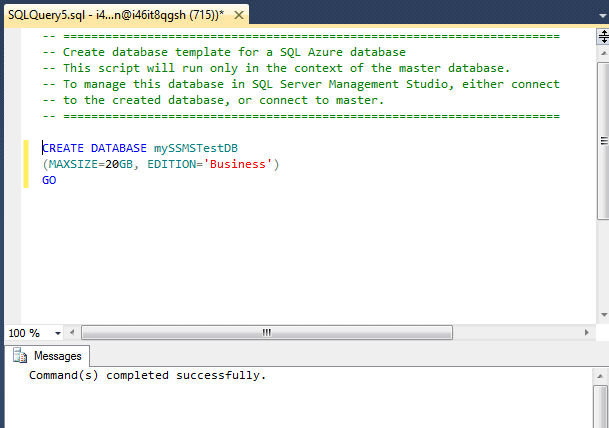This screenshot has height=428, width=609.
Task: Click 'Command(s) completed successfully.' message
Action: tap(148, 375)
